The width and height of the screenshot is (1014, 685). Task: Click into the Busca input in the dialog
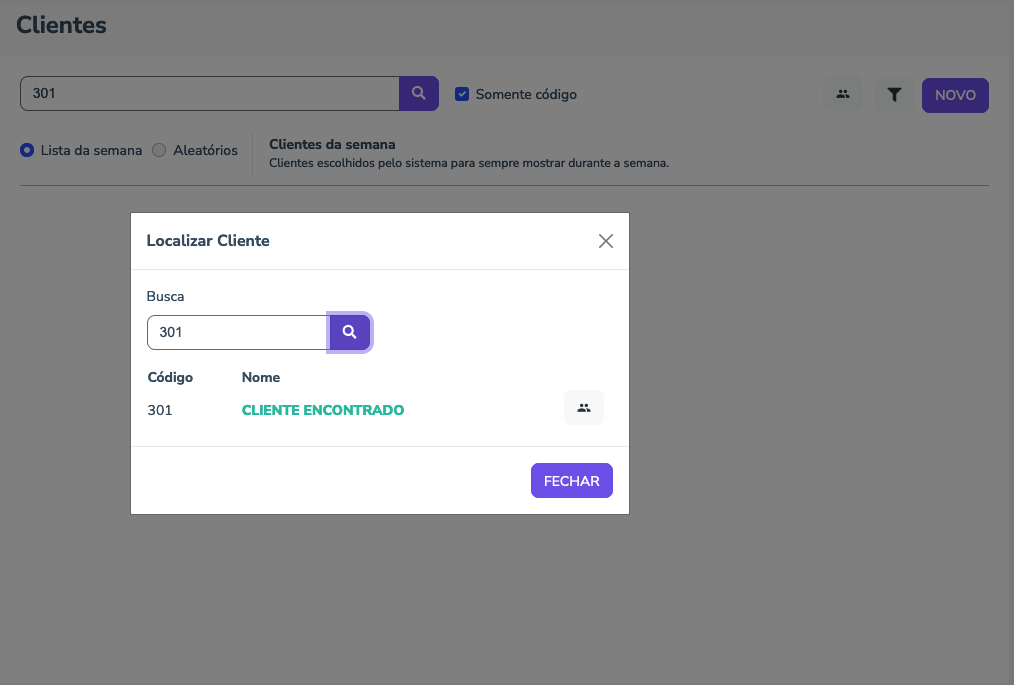tap(238, 332)
